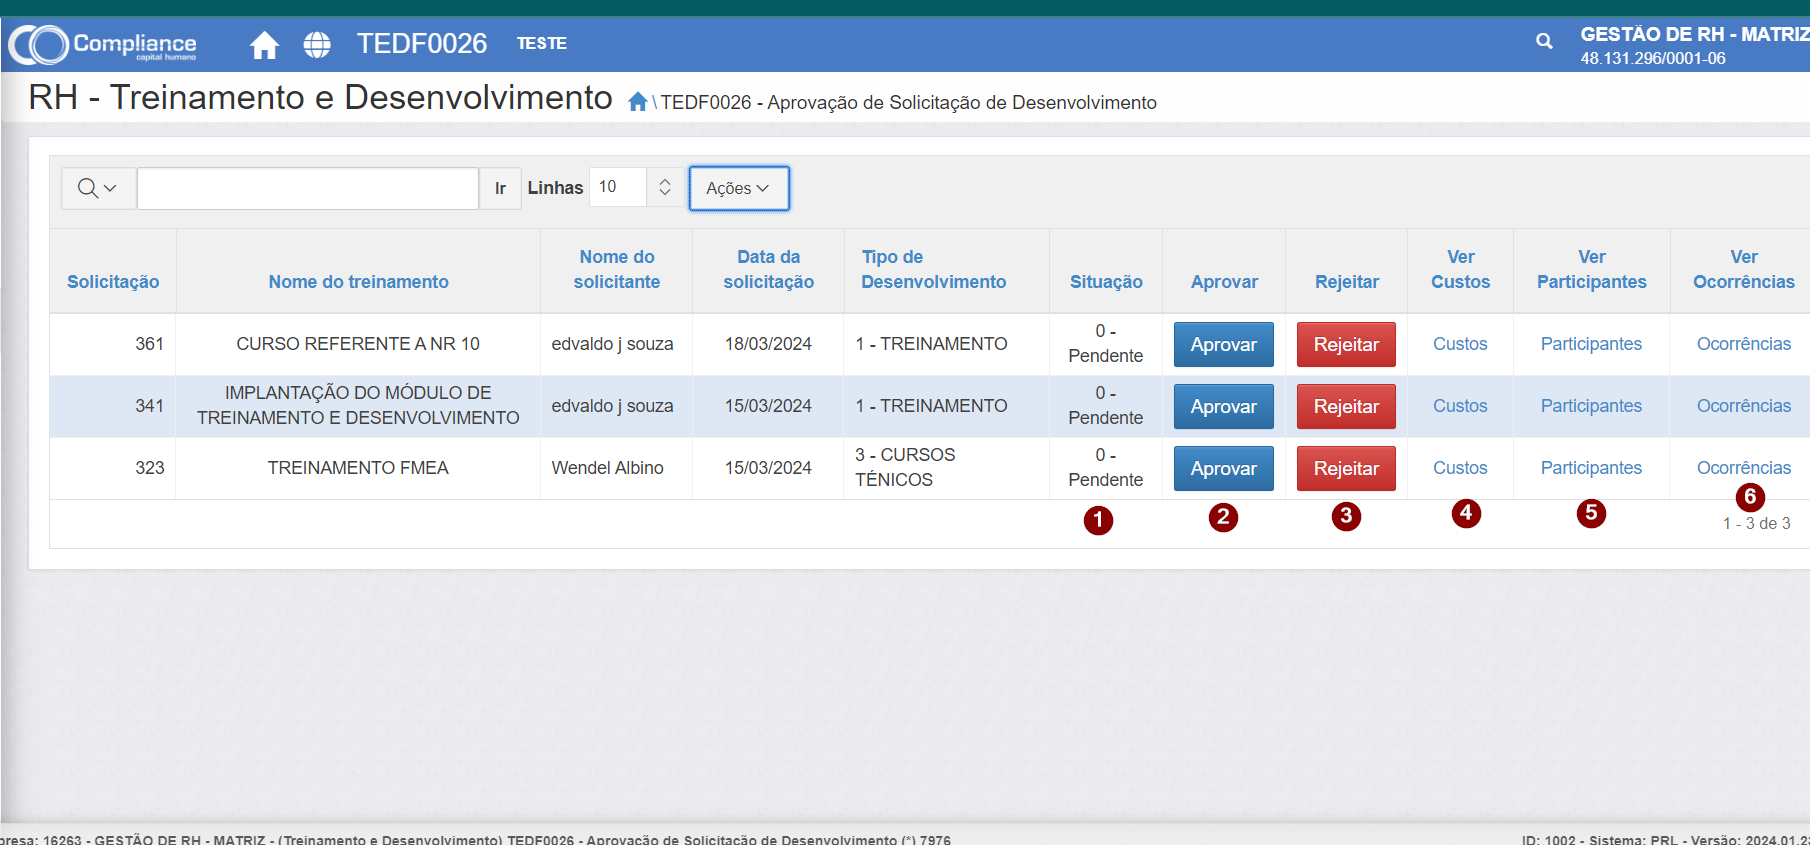Open Ocorrências for request 323
The image size is (1810, 845).
pos(1744,468)
